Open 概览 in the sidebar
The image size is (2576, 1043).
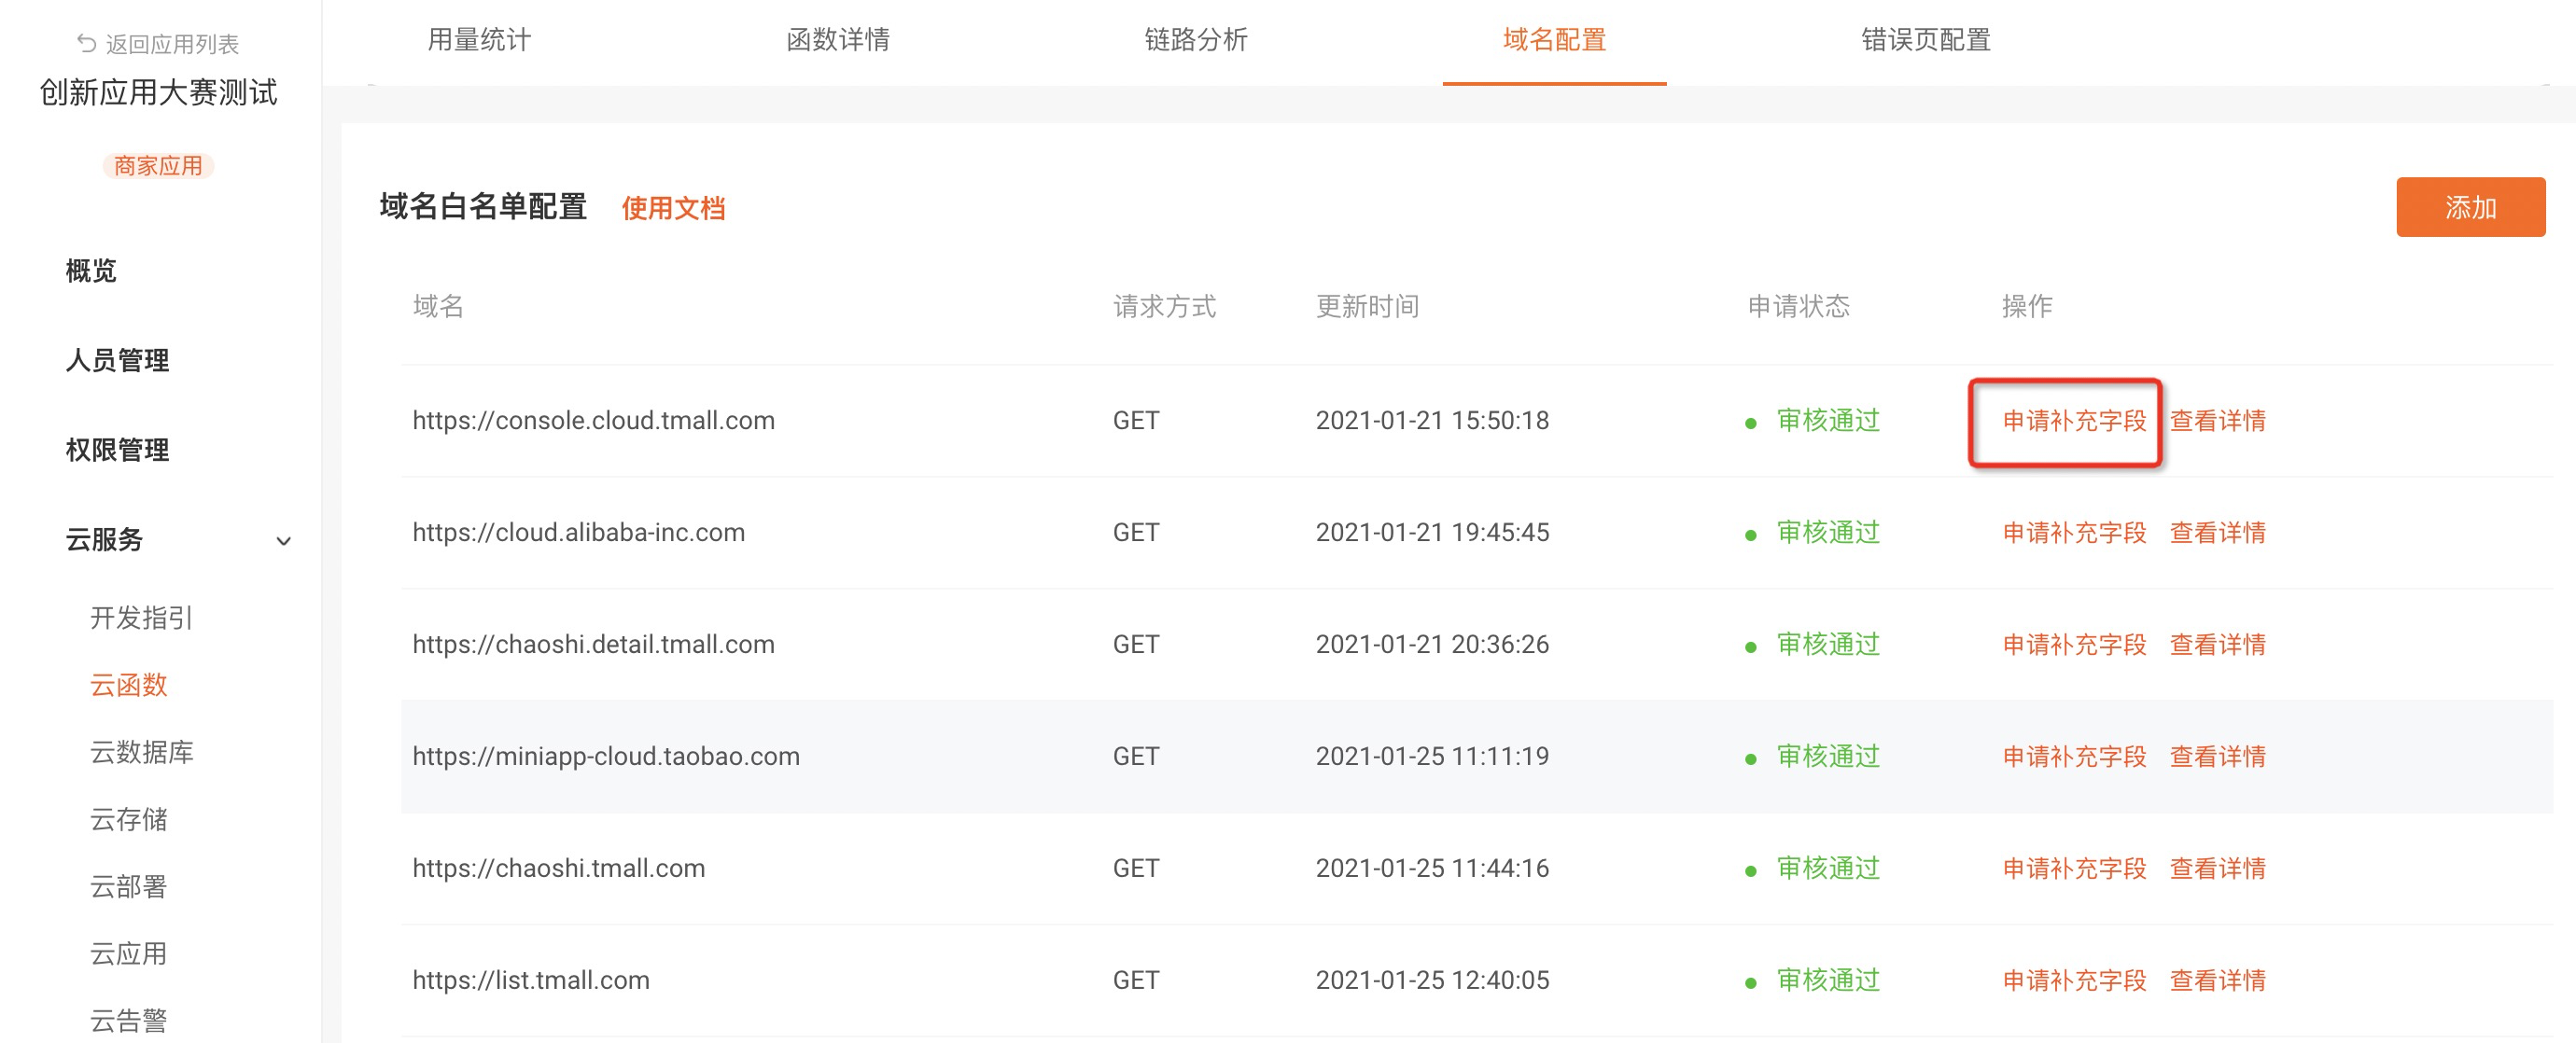pos(91,270)
